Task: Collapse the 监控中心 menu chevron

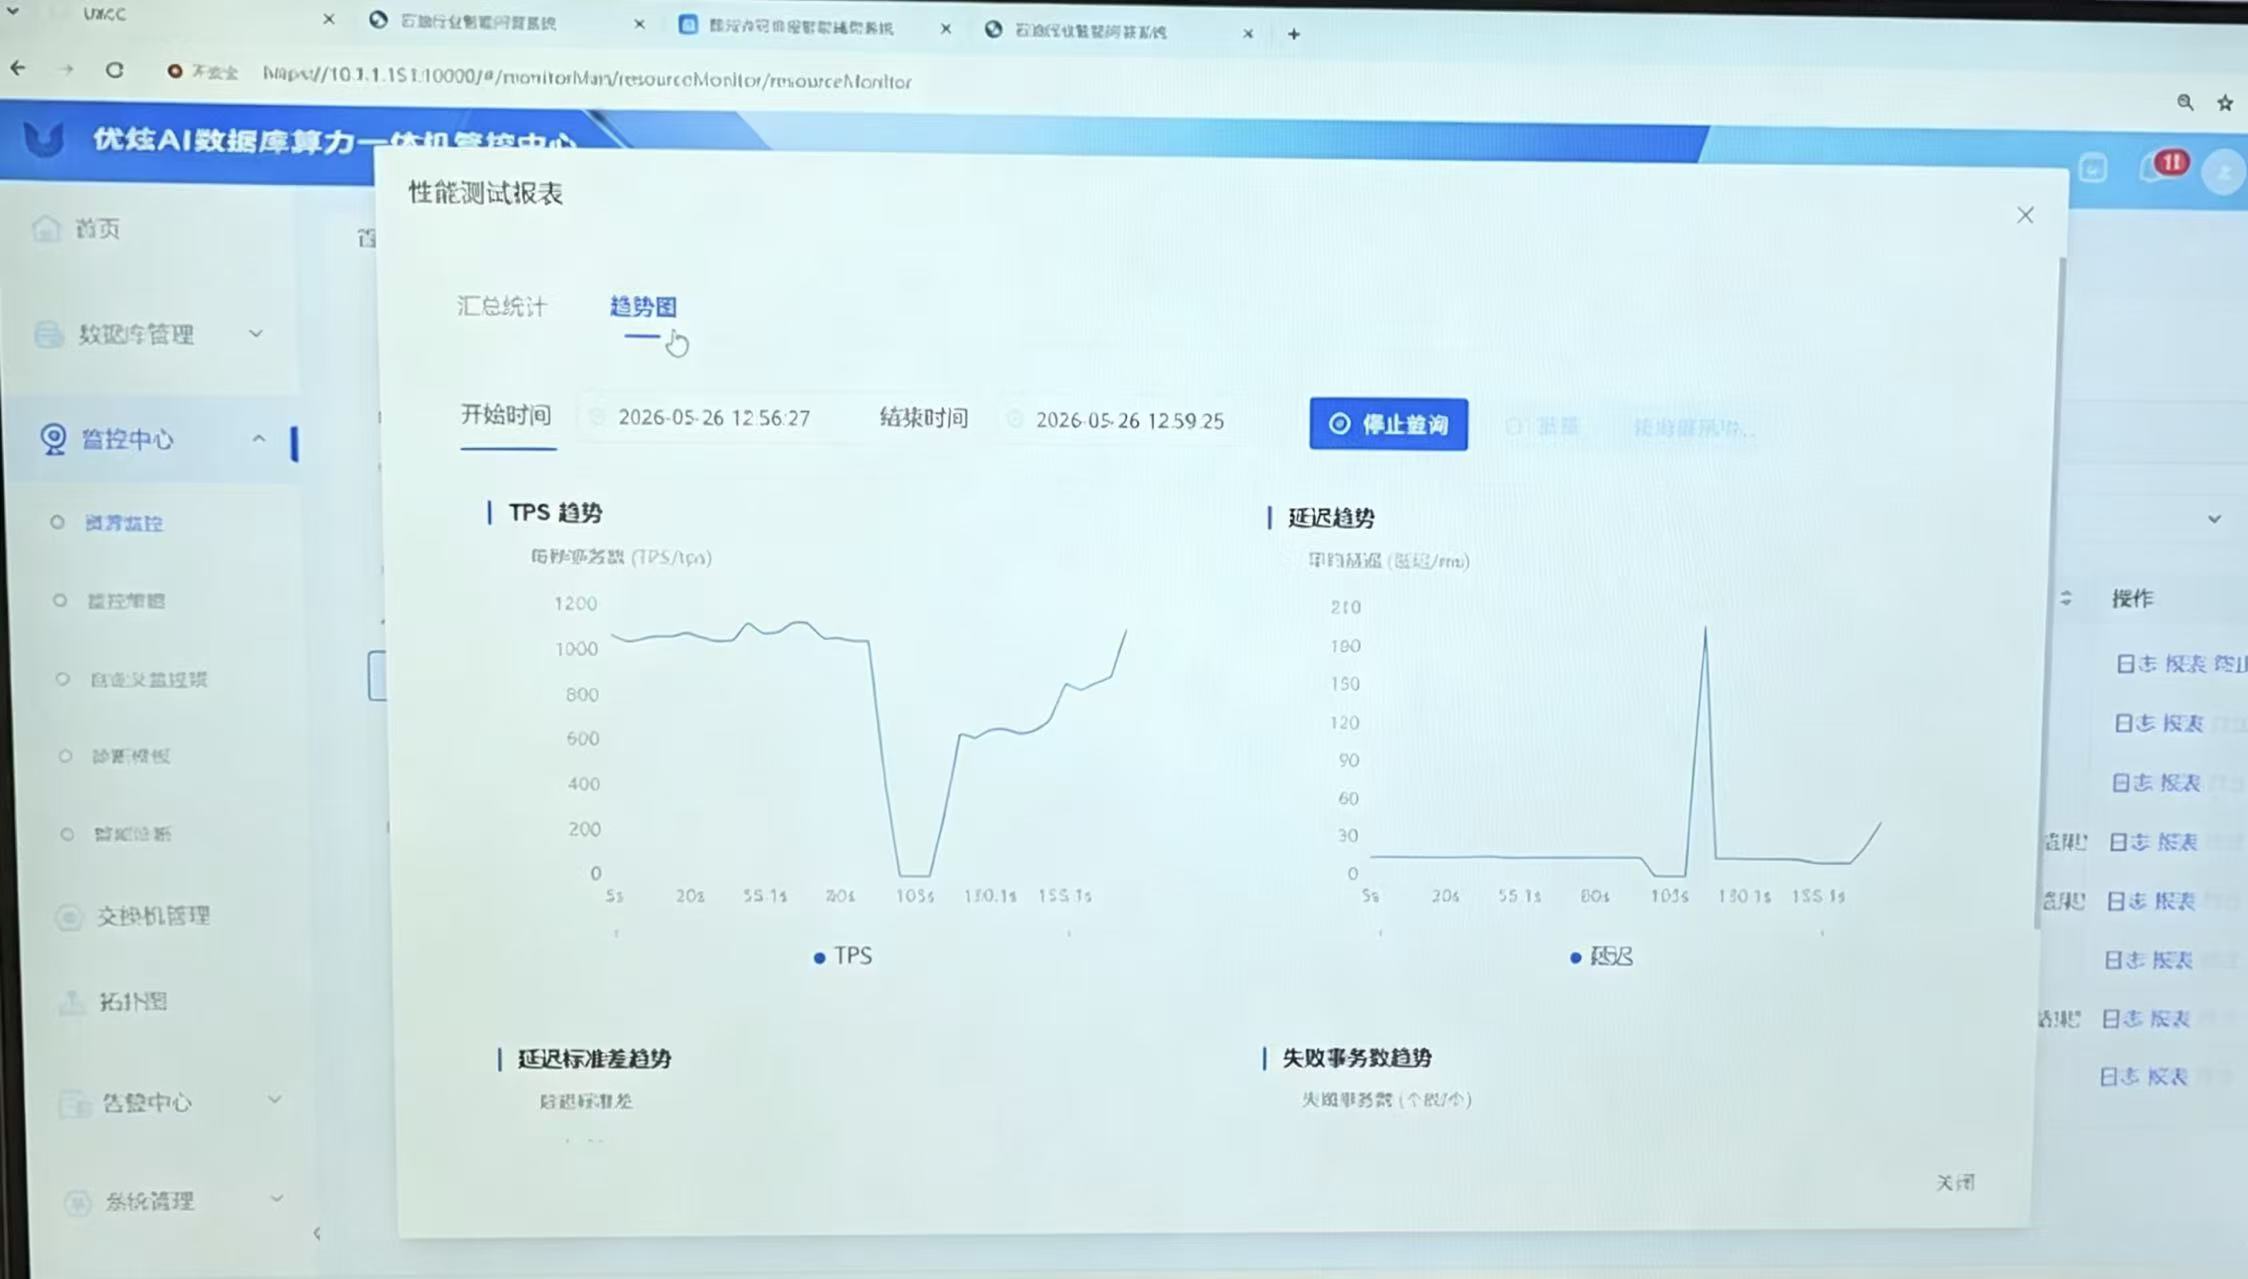Action: click(259, 438)
